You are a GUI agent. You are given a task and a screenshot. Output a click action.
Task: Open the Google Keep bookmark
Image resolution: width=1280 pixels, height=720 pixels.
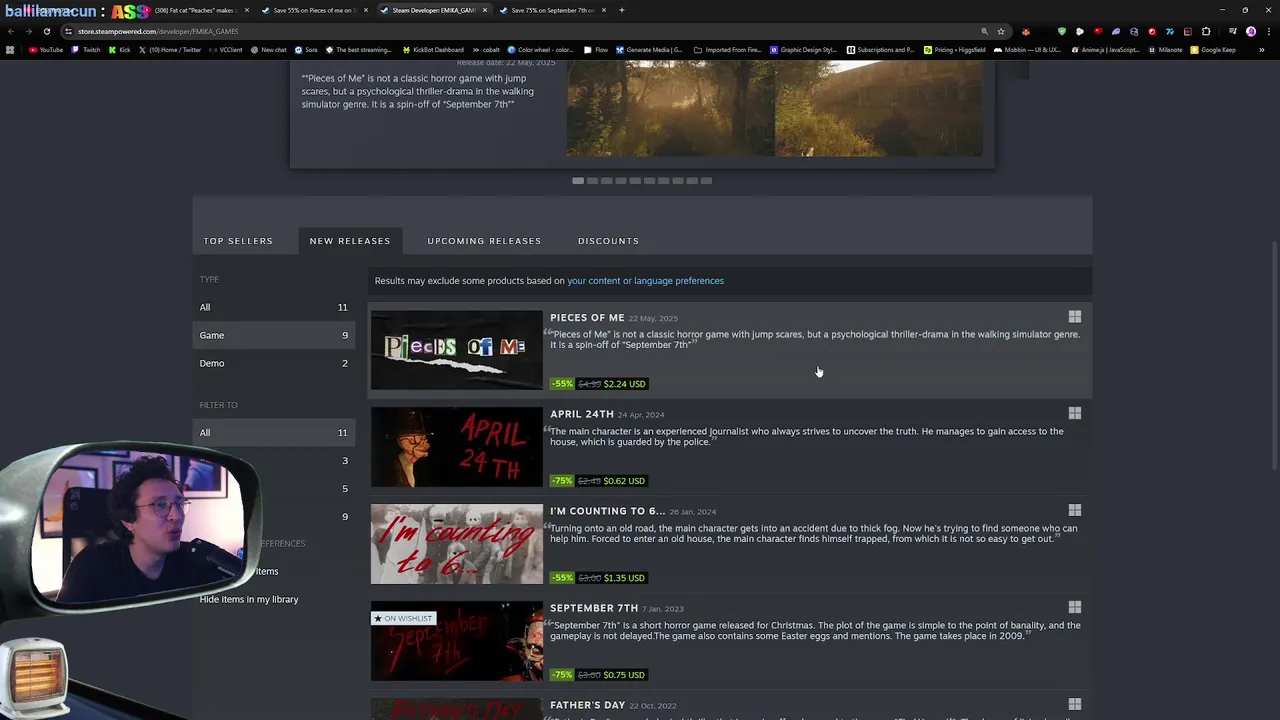pyautogui.click(x=1213, y=50)
